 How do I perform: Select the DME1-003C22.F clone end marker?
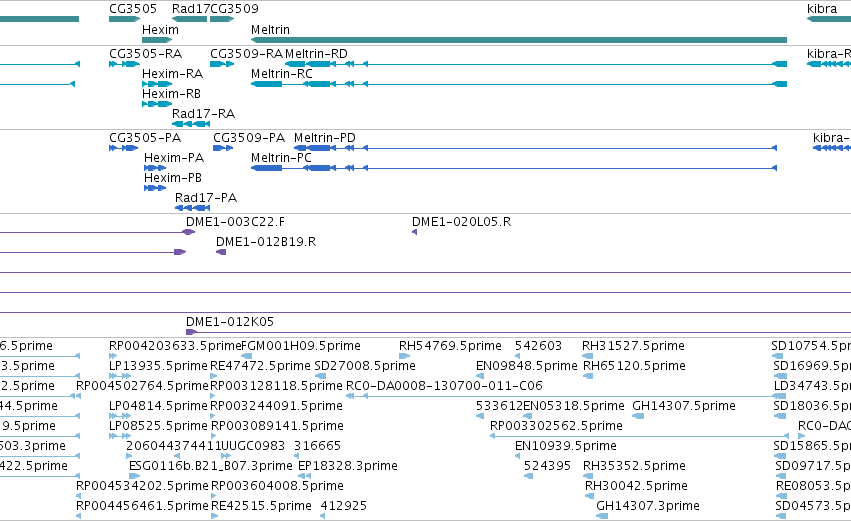[188, 232]
